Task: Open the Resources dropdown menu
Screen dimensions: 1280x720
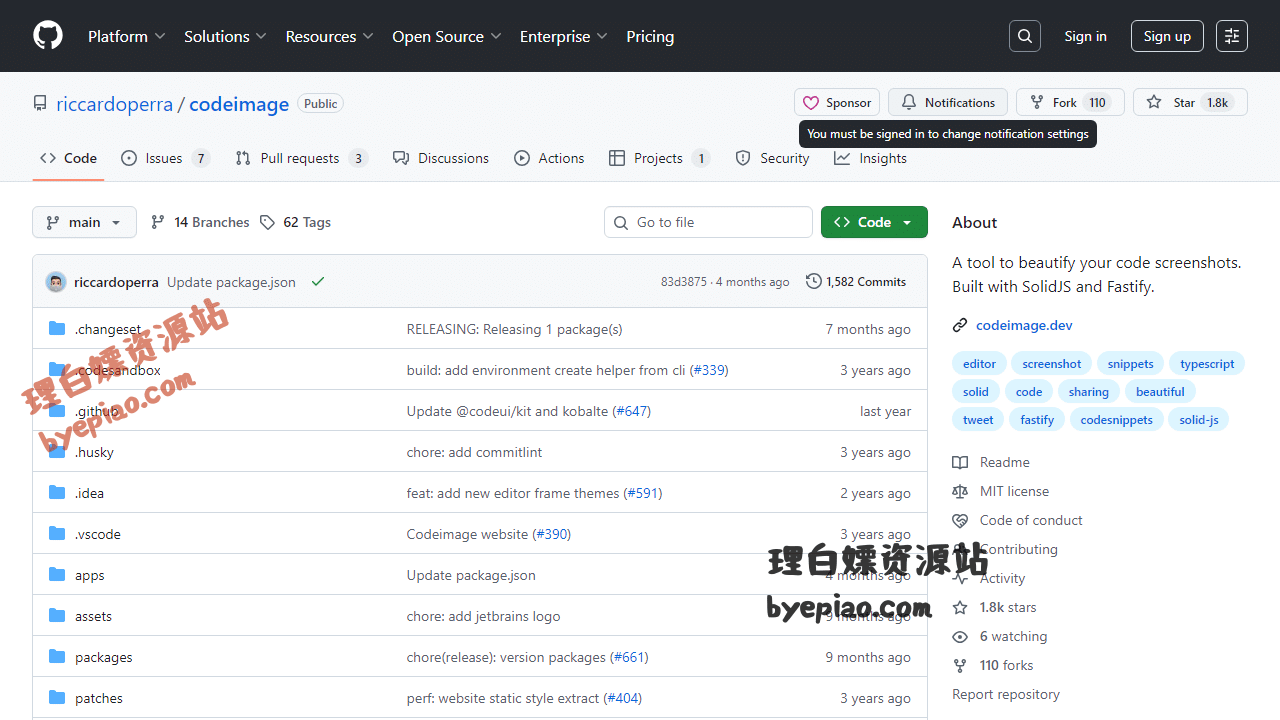Action: coord(329,36)
